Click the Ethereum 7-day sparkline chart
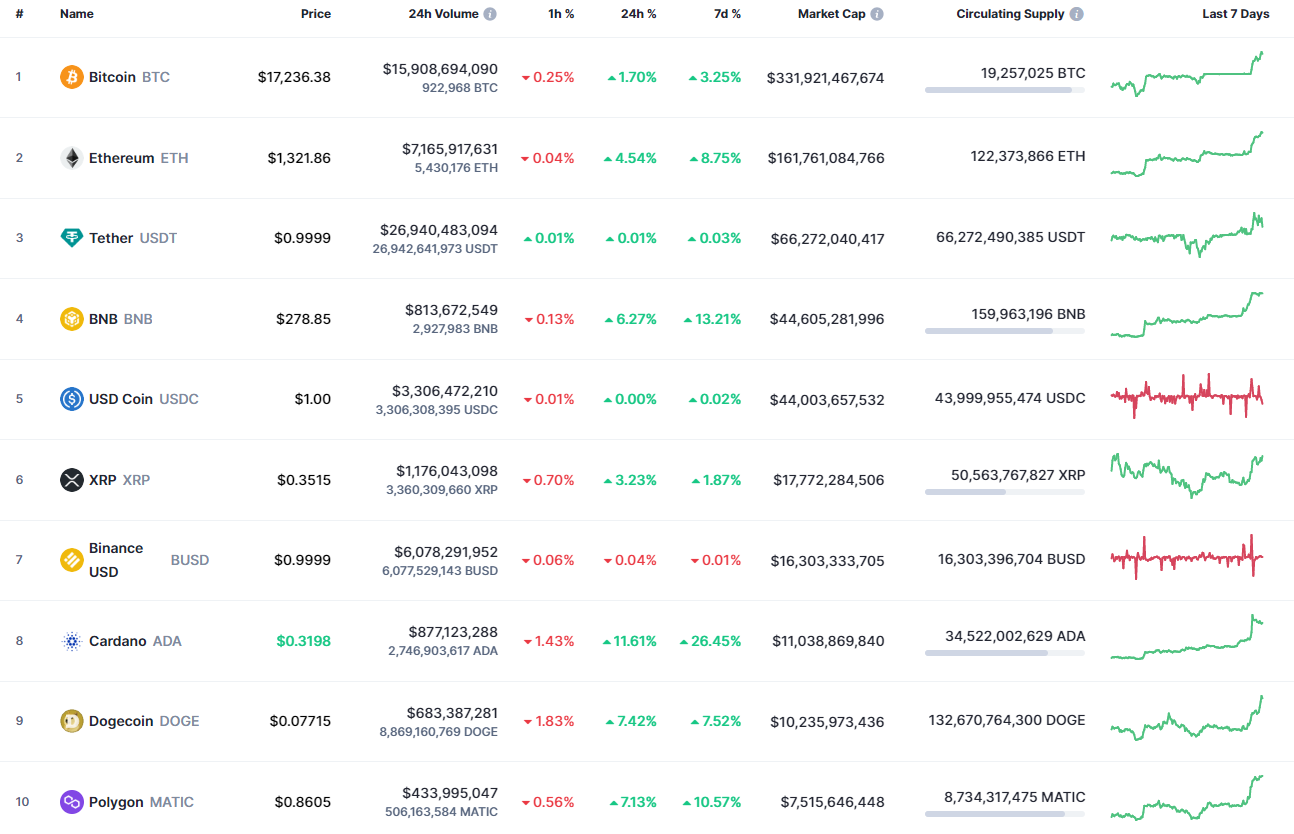Viewport: 1294px width, 834px height. [x=1187, y=157]
